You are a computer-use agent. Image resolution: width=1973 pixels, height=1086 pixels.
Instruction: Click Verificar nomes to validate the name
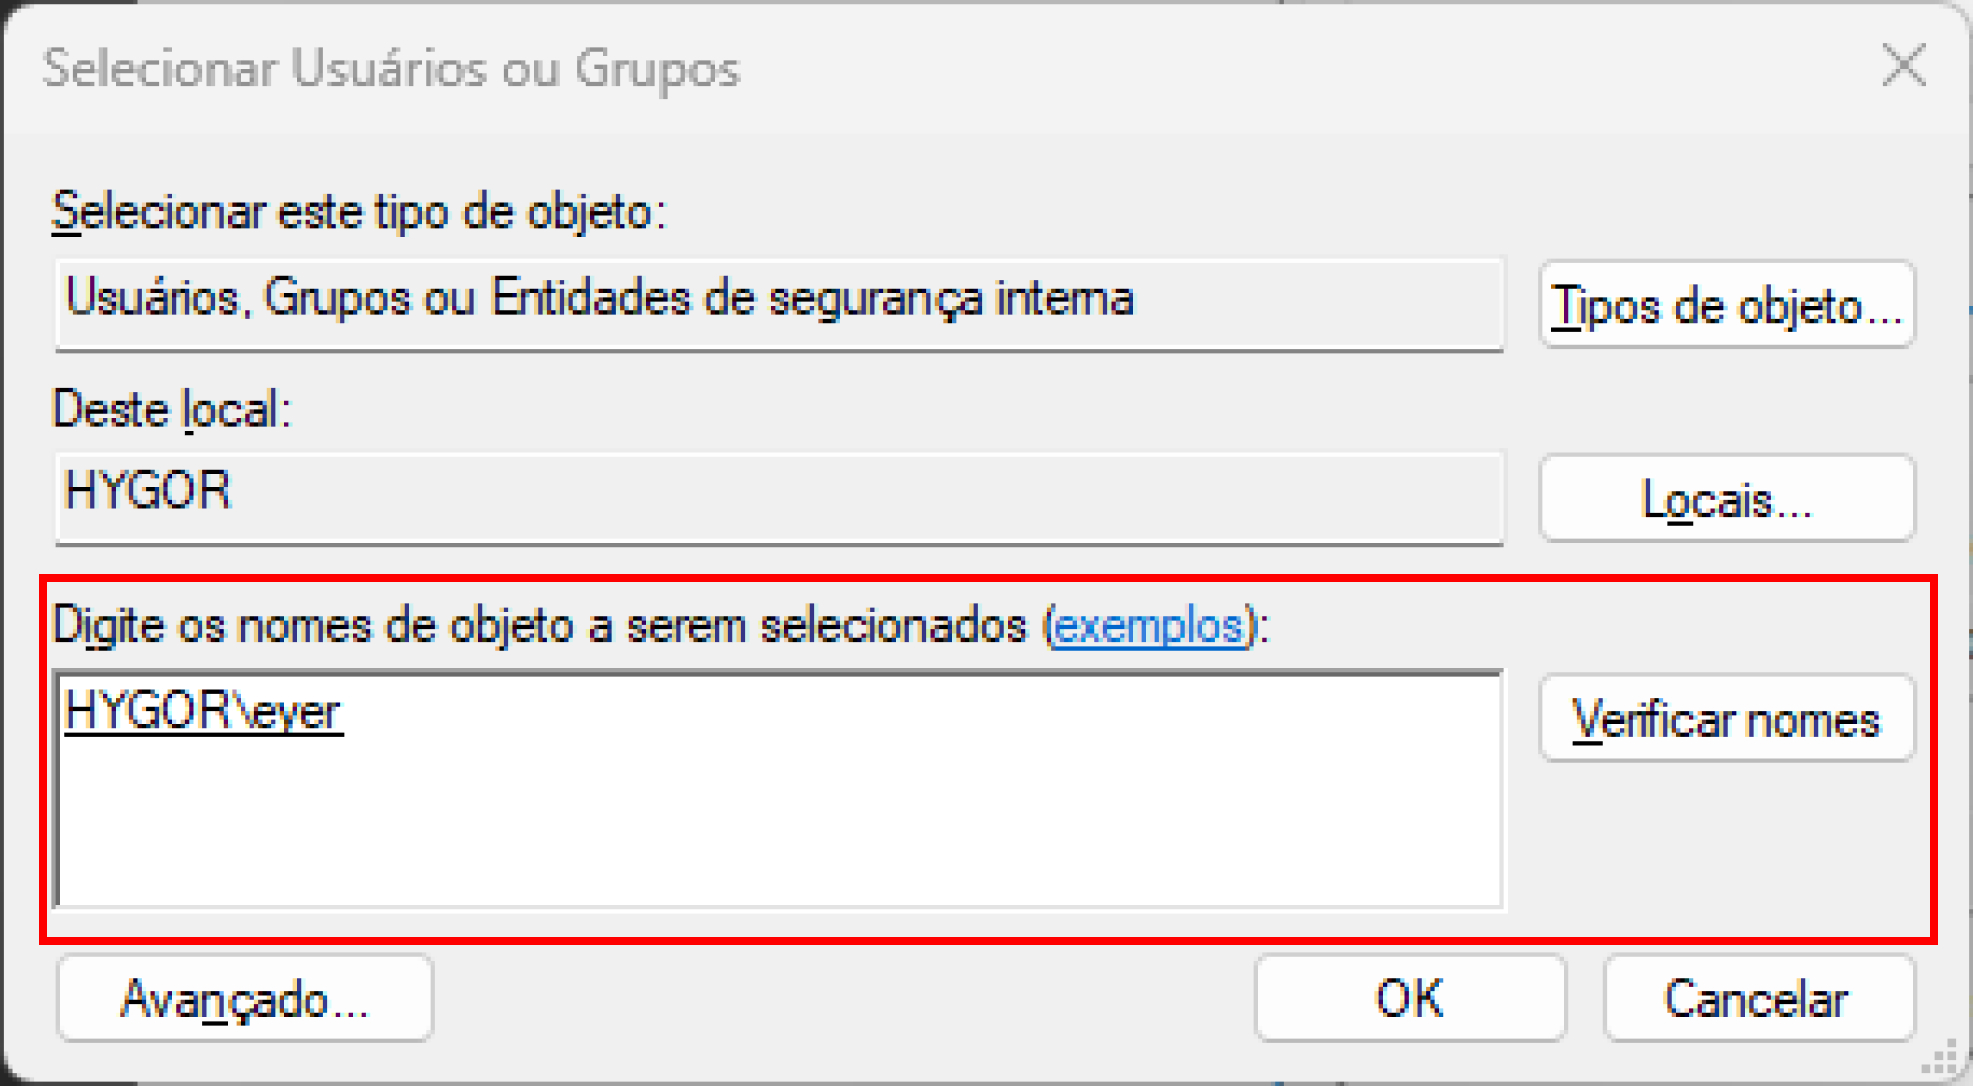pyautogui.click(x=1727, y=719)
